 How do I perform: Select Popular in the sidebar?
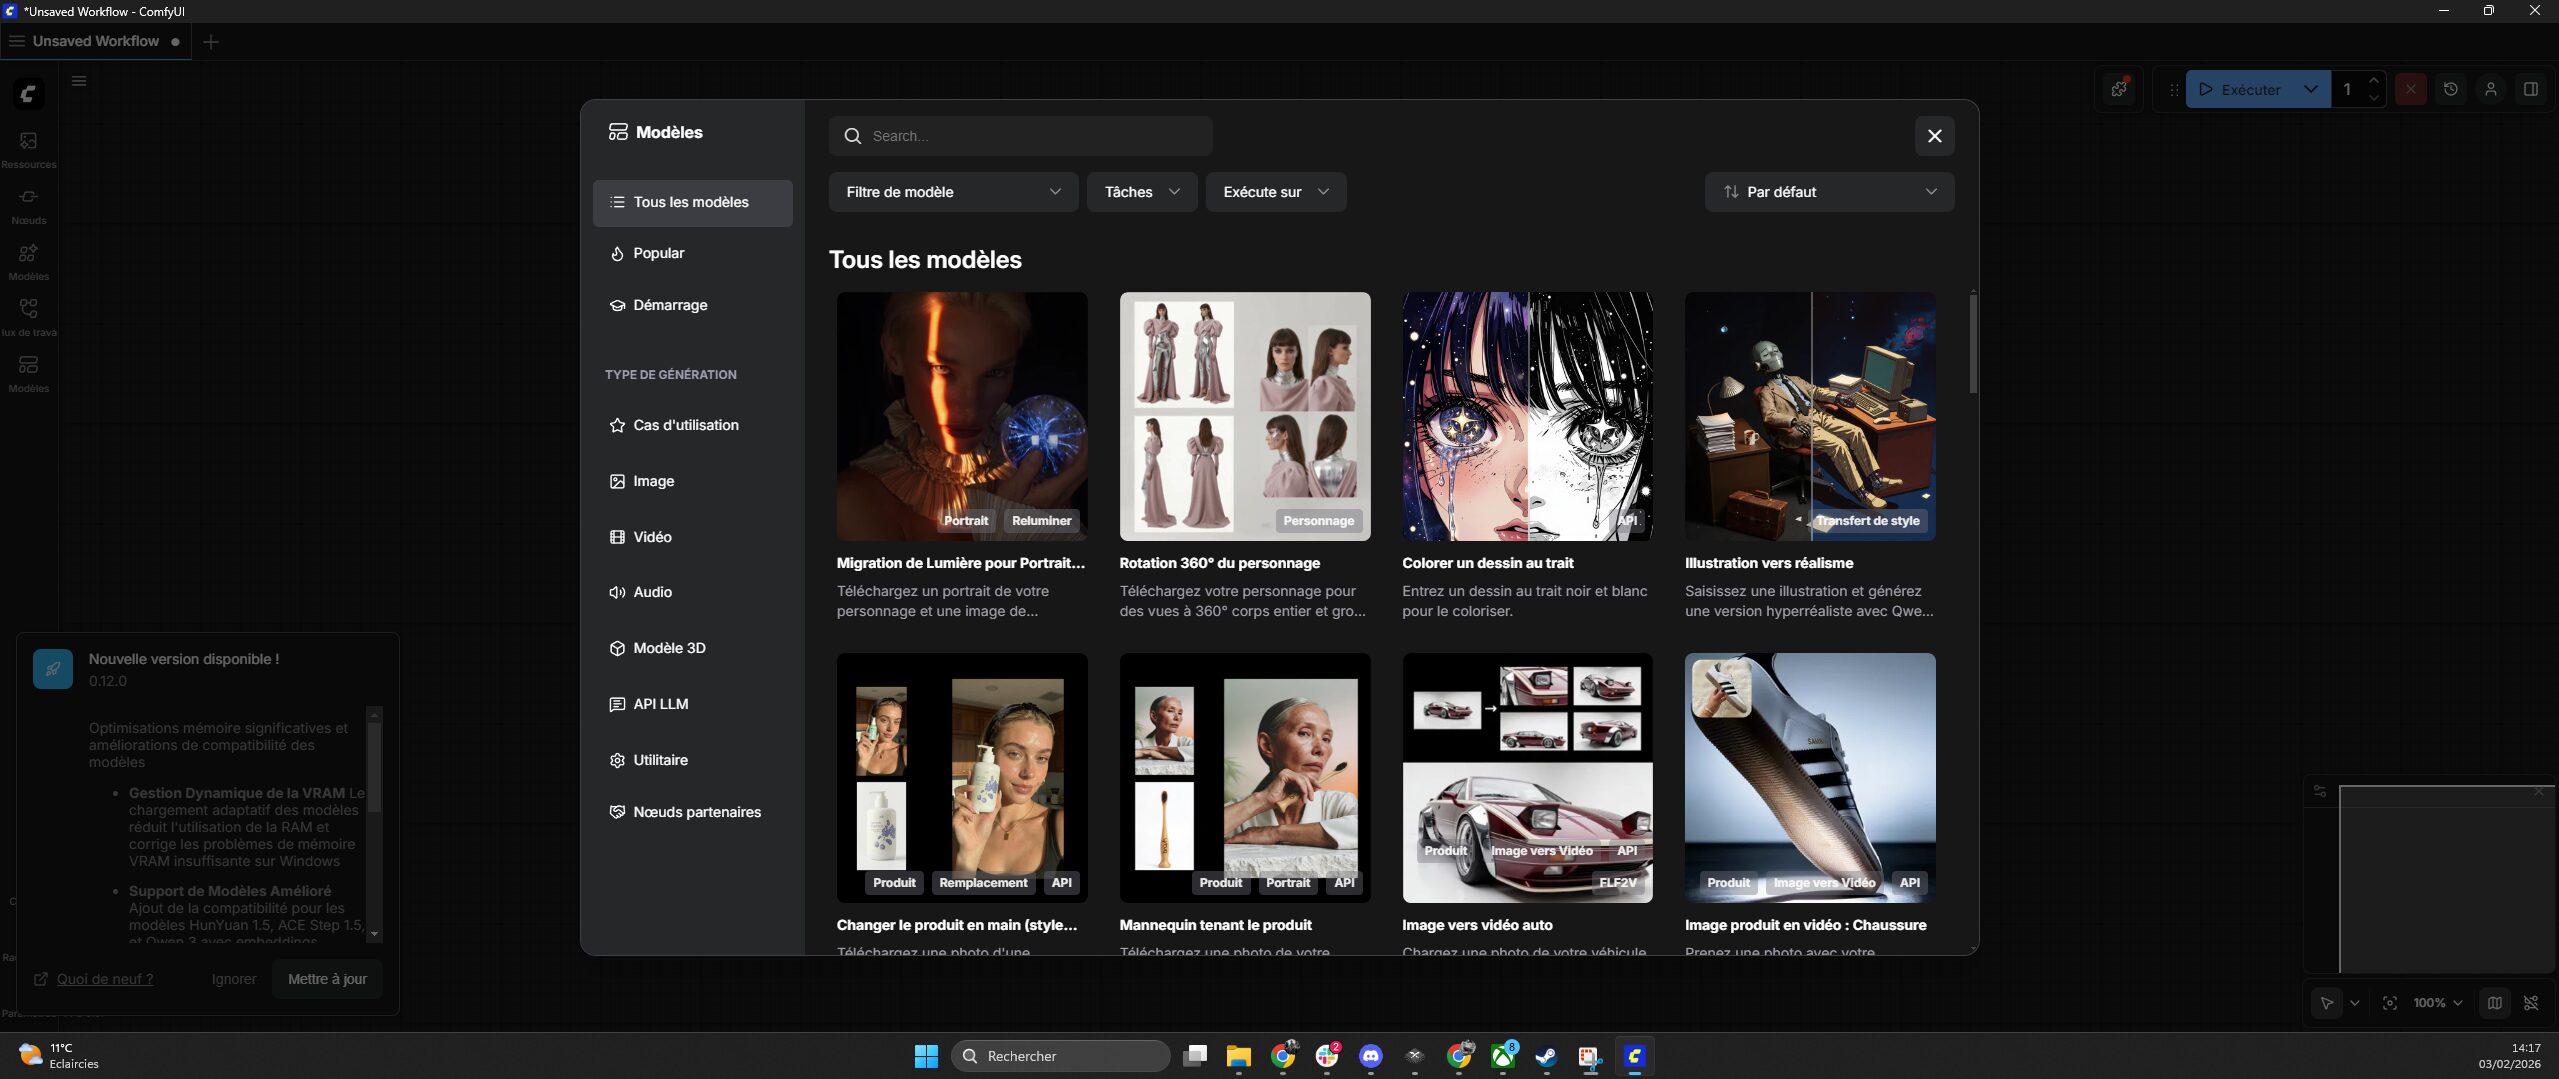point(658,253)
